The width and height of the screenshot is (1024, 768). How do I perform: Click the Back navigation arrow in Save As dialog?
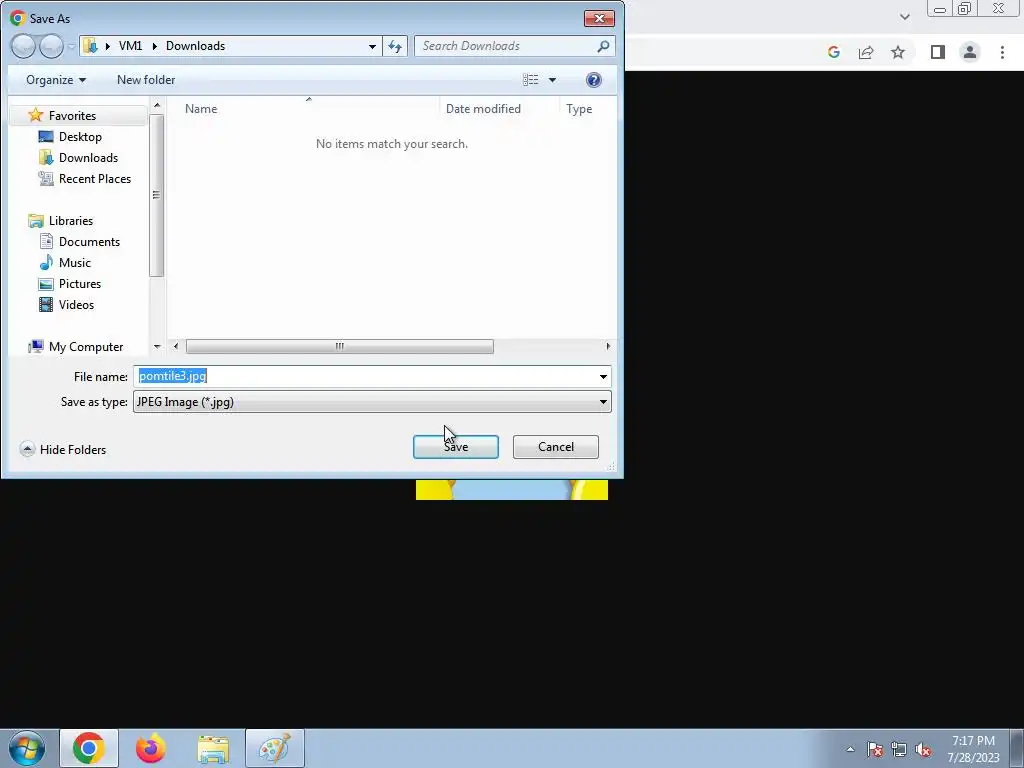(23, 46)
